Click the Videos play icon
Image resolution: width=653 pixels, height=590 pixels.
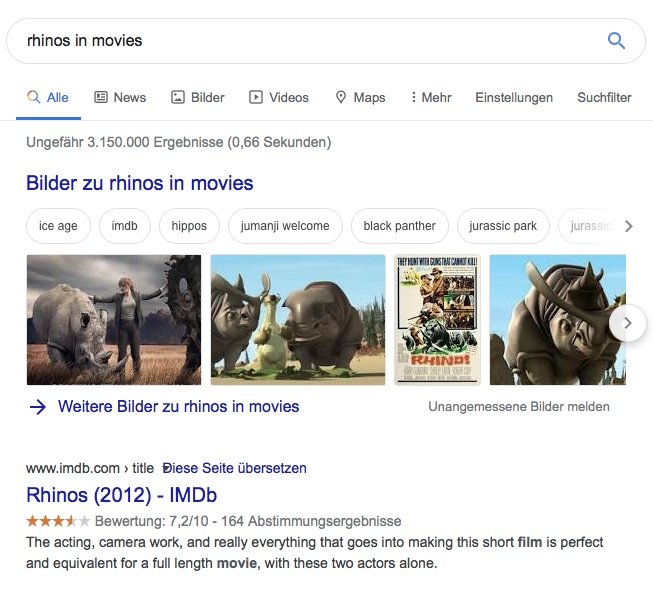(256, 97)
